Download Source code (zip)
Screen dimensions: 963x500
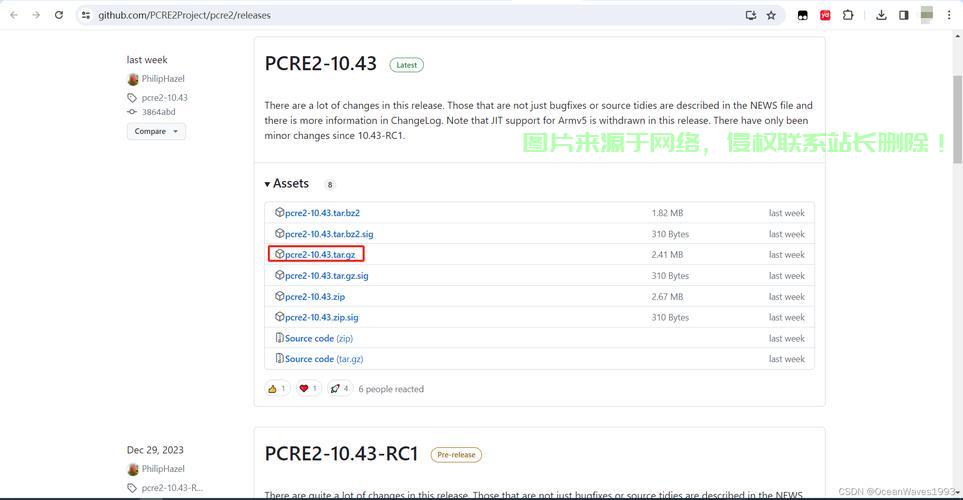319,338
